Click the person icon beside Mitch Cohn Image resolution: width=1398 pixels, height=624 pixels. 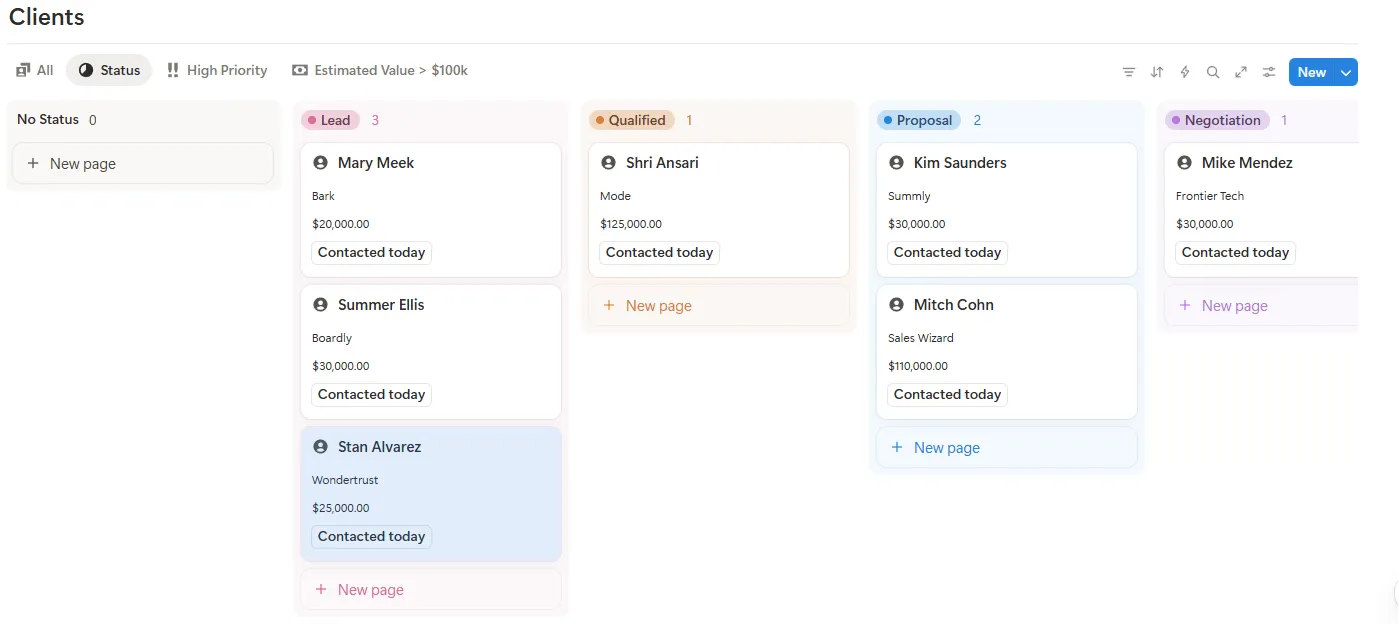click(896, 304)
